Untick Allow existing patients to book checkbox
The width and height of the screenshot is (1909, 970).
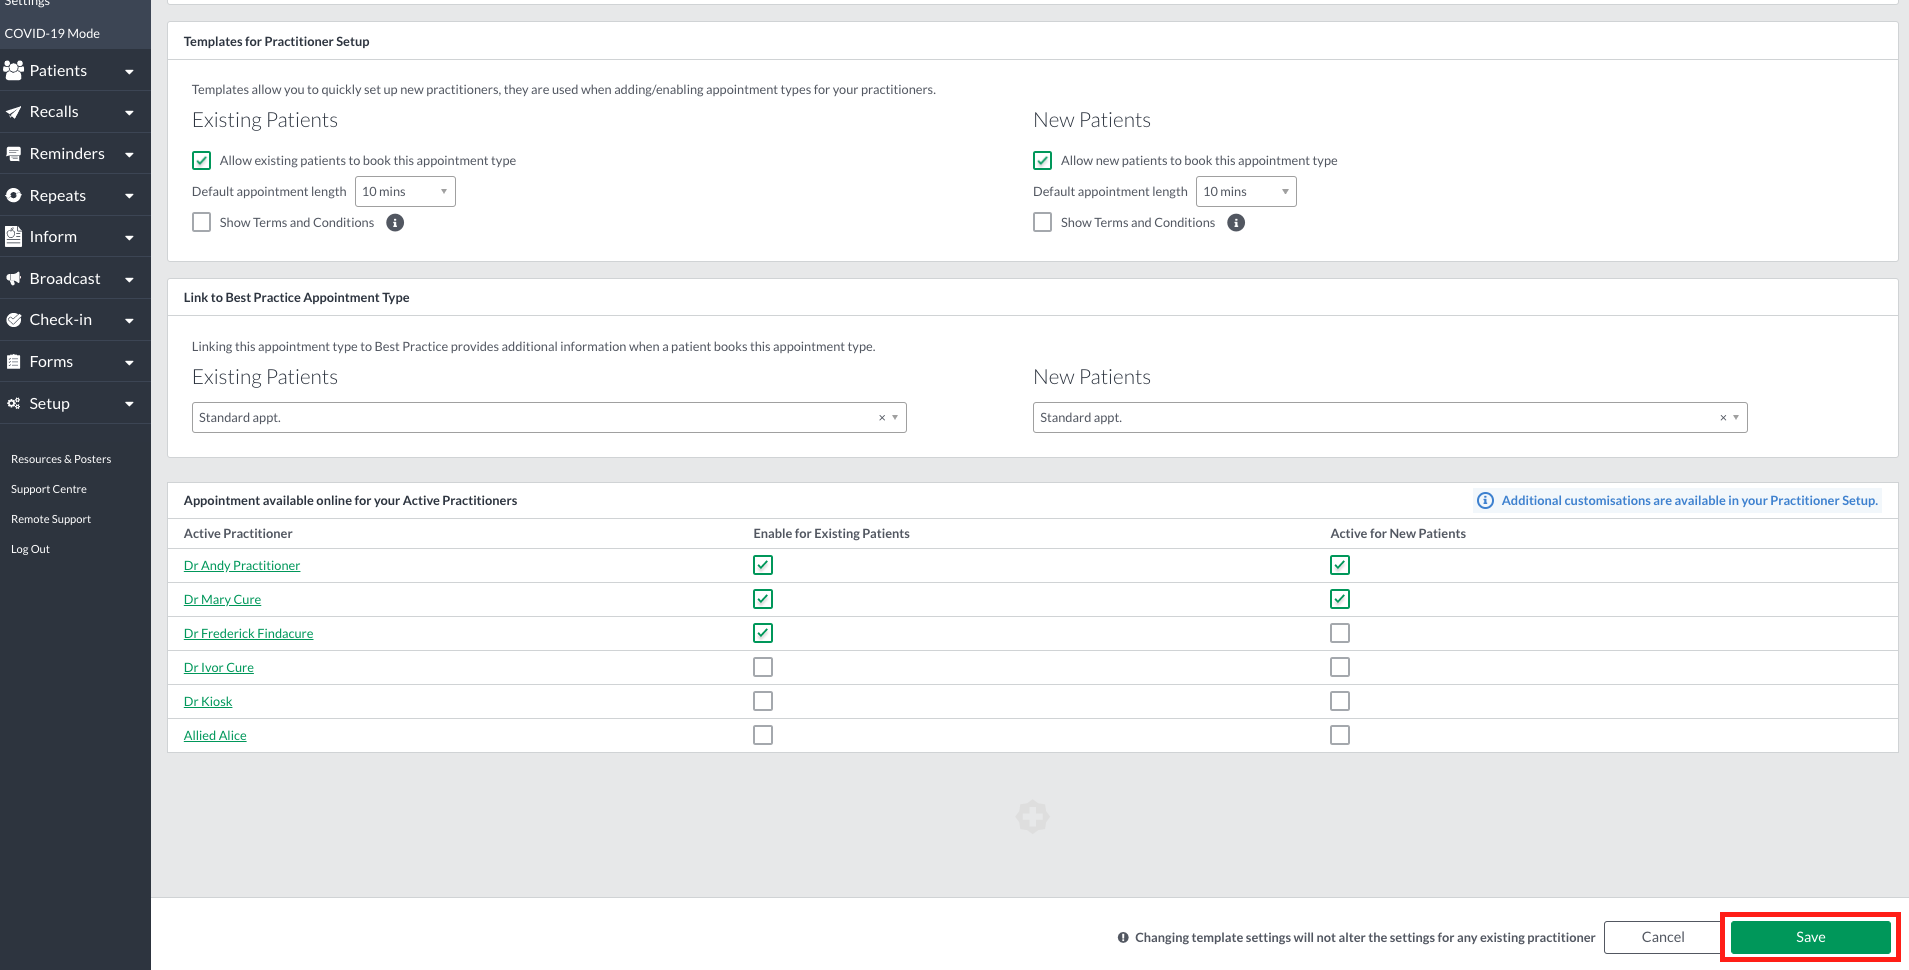202,161
